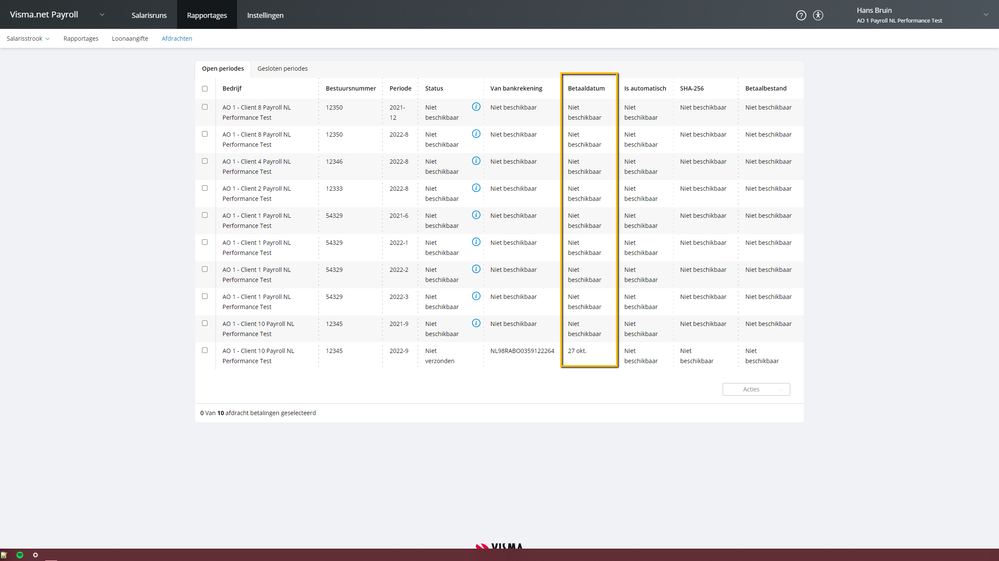Open the Acties dropdown button
999x561 pixels.
(x=756, y=389)
